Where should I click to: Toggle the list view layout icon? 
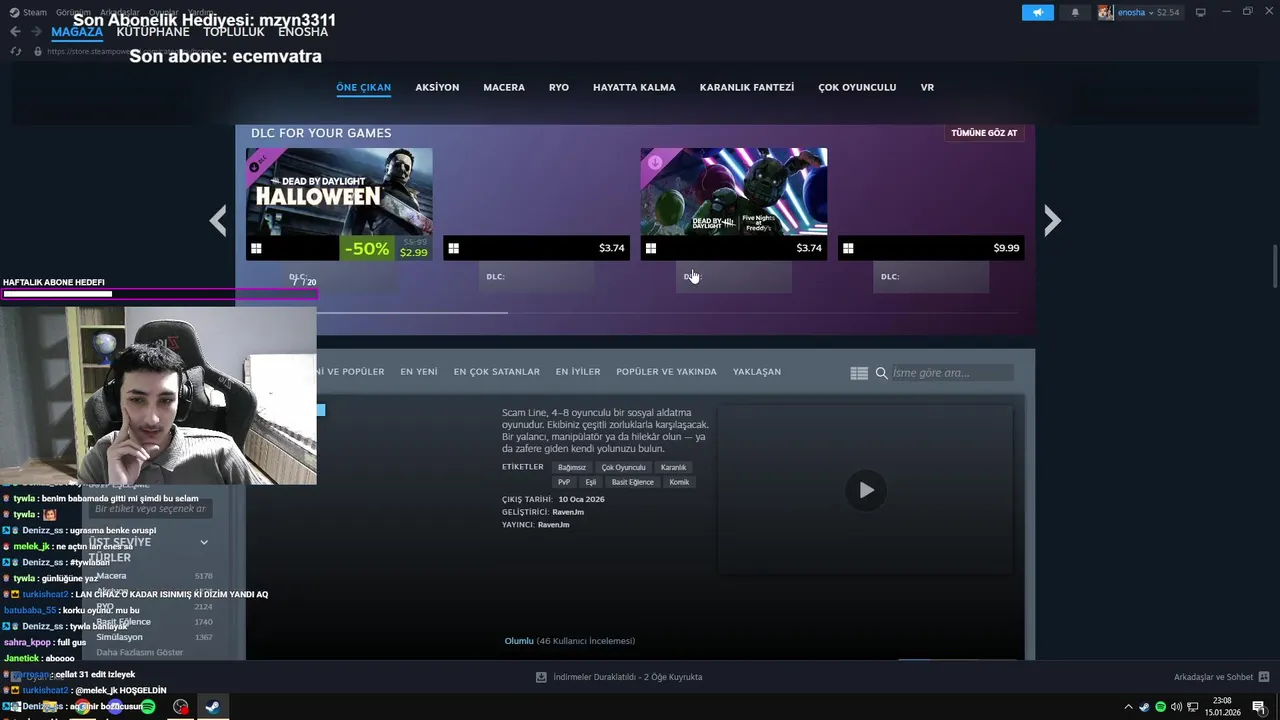coord(859,373)
